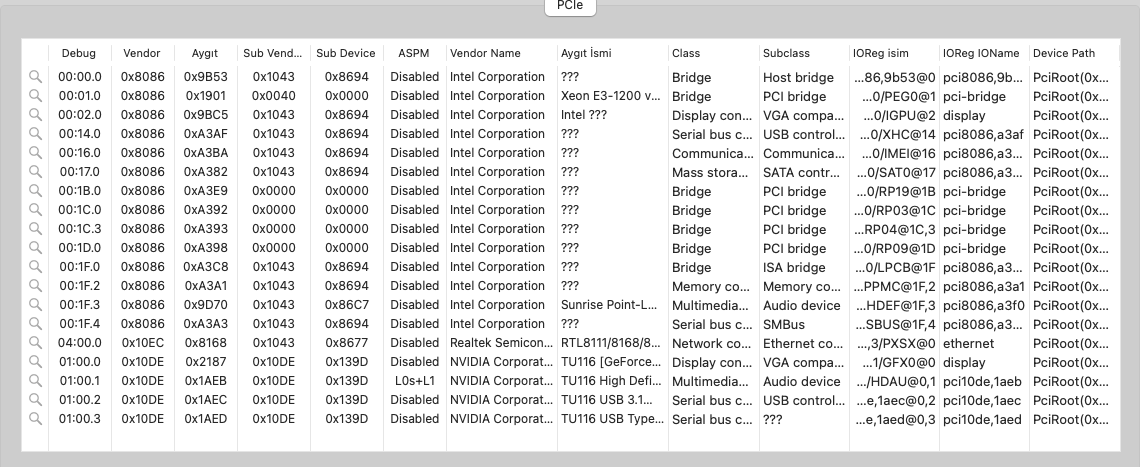The height and width of the screenshot is (467, 1140).
Task: Click magnifier icon for device 01:00.3
Action: tap(35, 419)
